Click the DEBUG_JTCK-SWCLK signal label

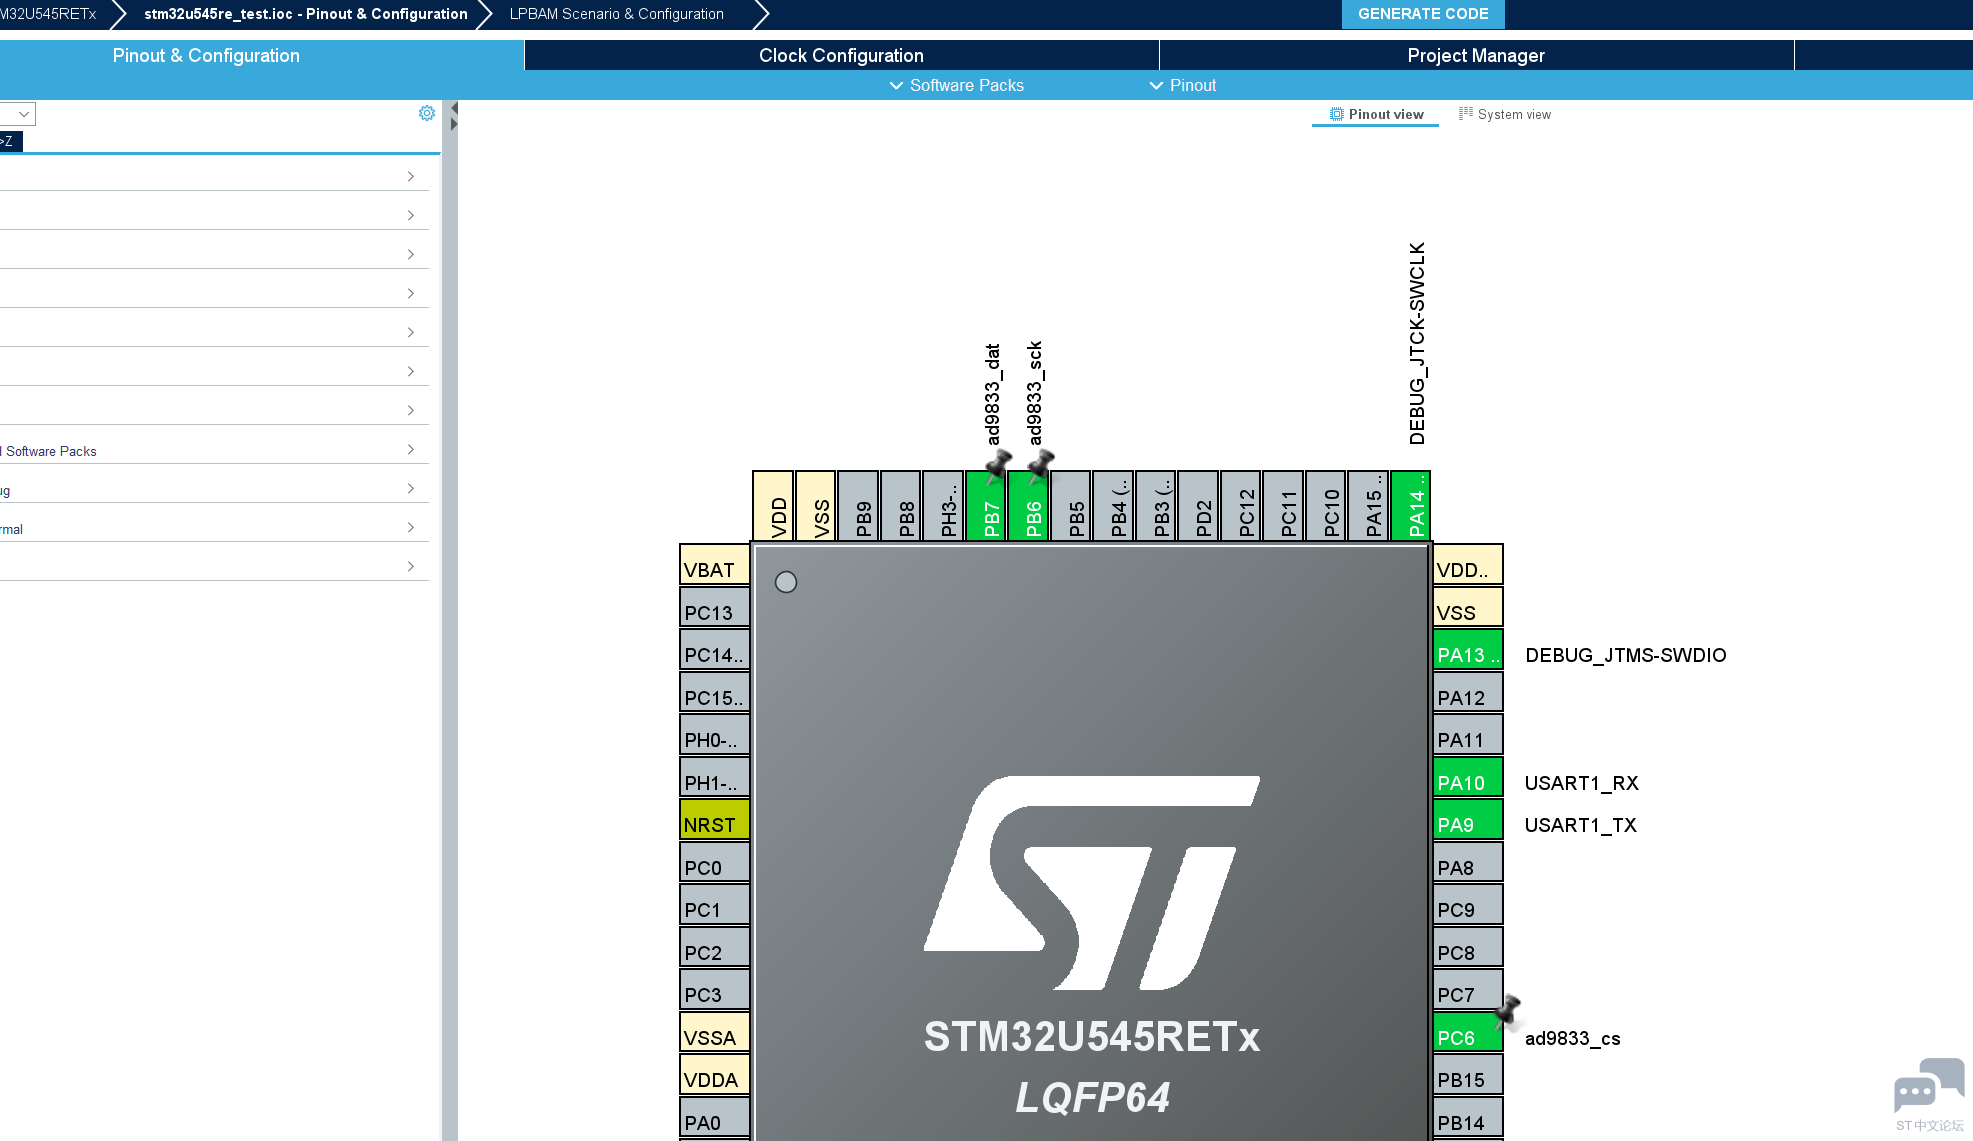(x=1417, y=344)
